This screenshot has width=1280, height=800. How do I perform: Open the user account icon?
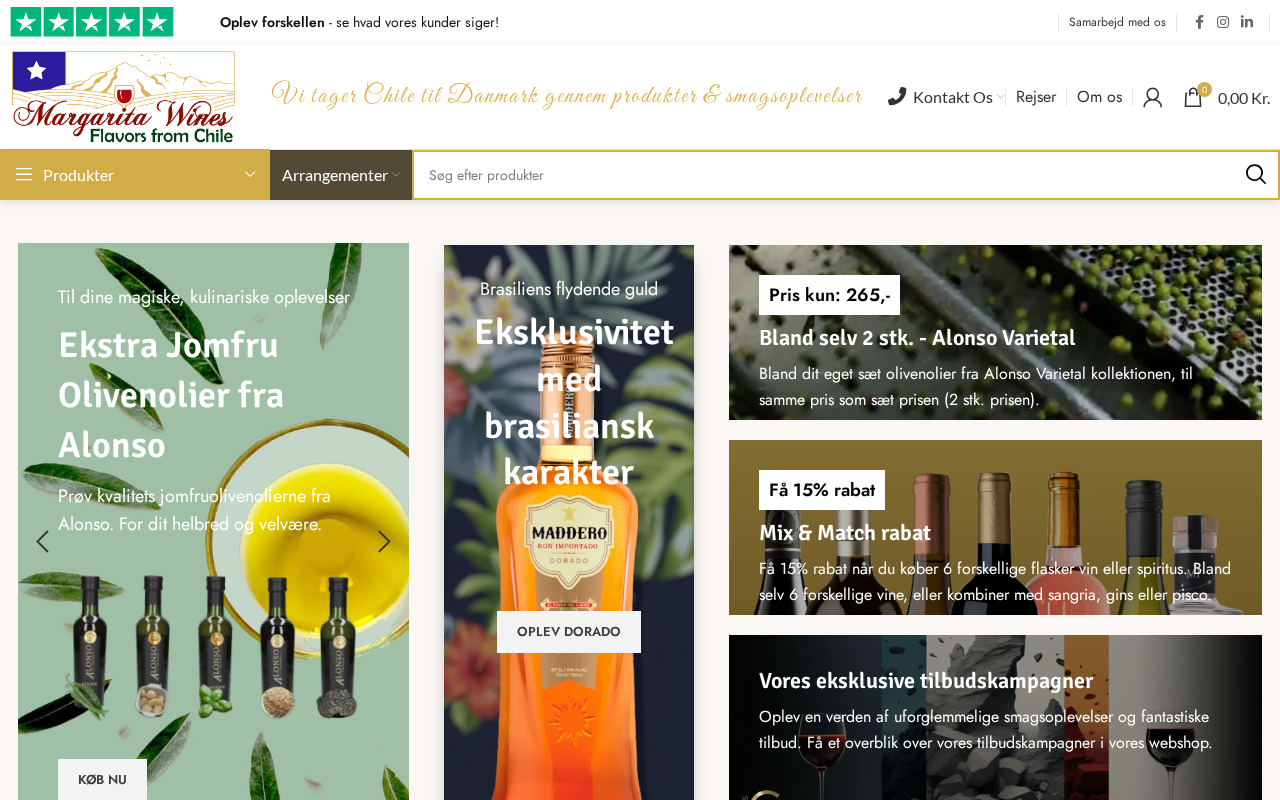coord(1152,97)
